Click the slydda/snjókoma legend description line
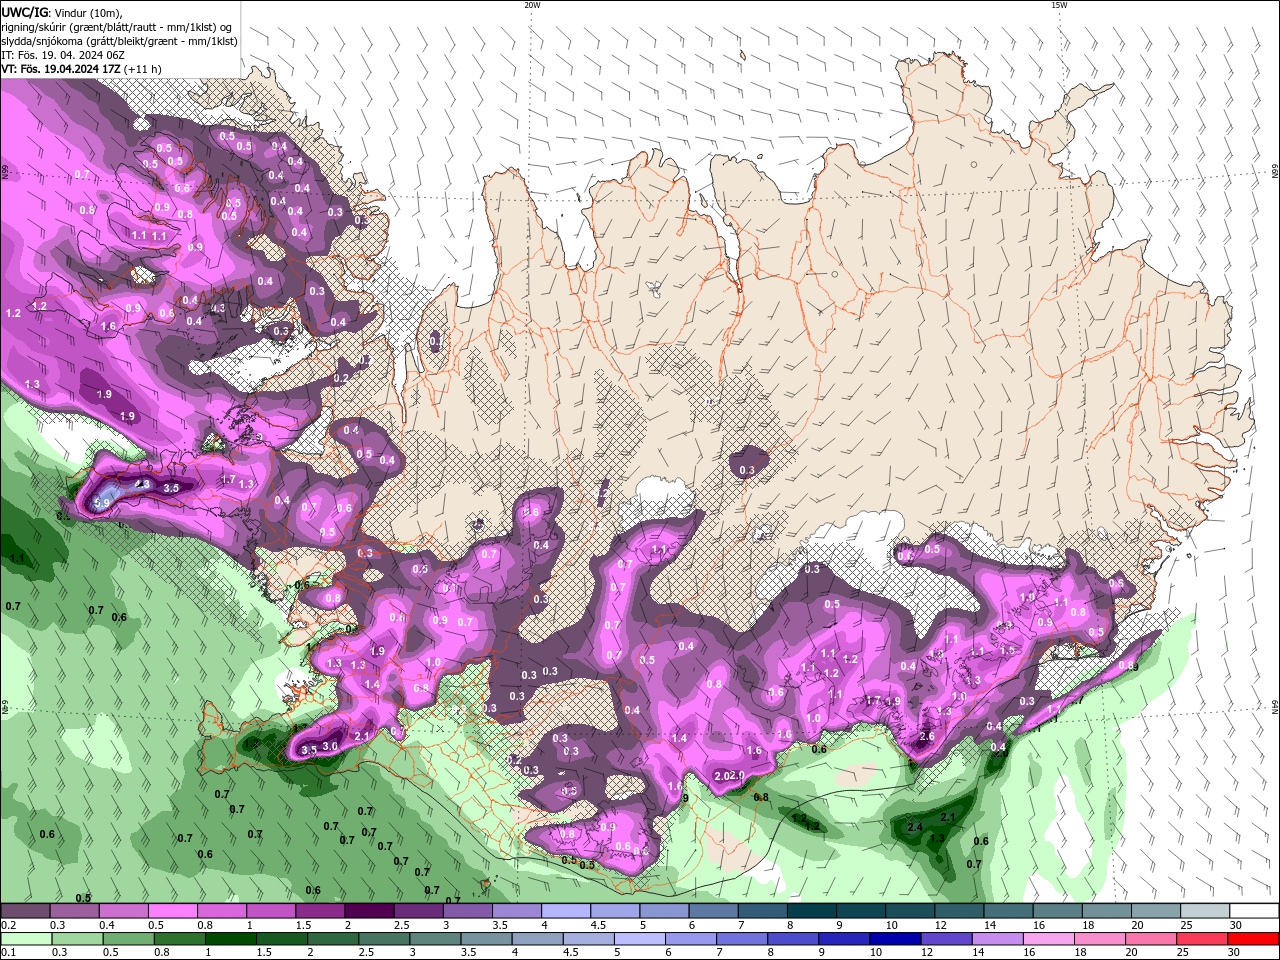 click(119, 41)
